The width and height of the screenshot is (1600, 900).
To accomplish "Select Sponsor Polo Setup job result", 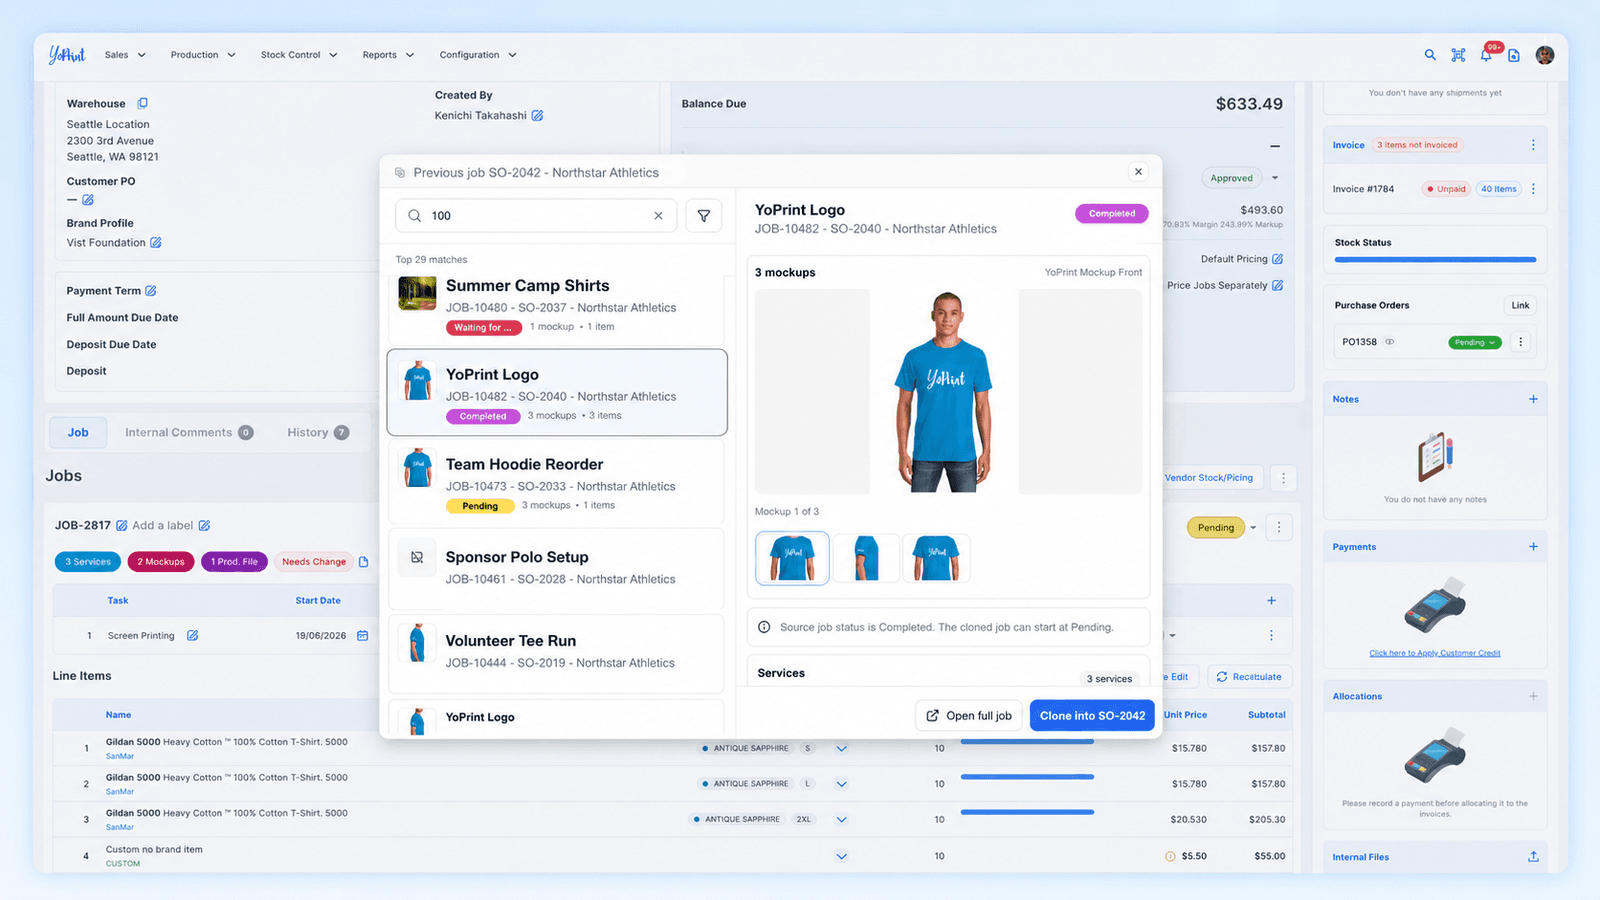I will tap(556, 570).
